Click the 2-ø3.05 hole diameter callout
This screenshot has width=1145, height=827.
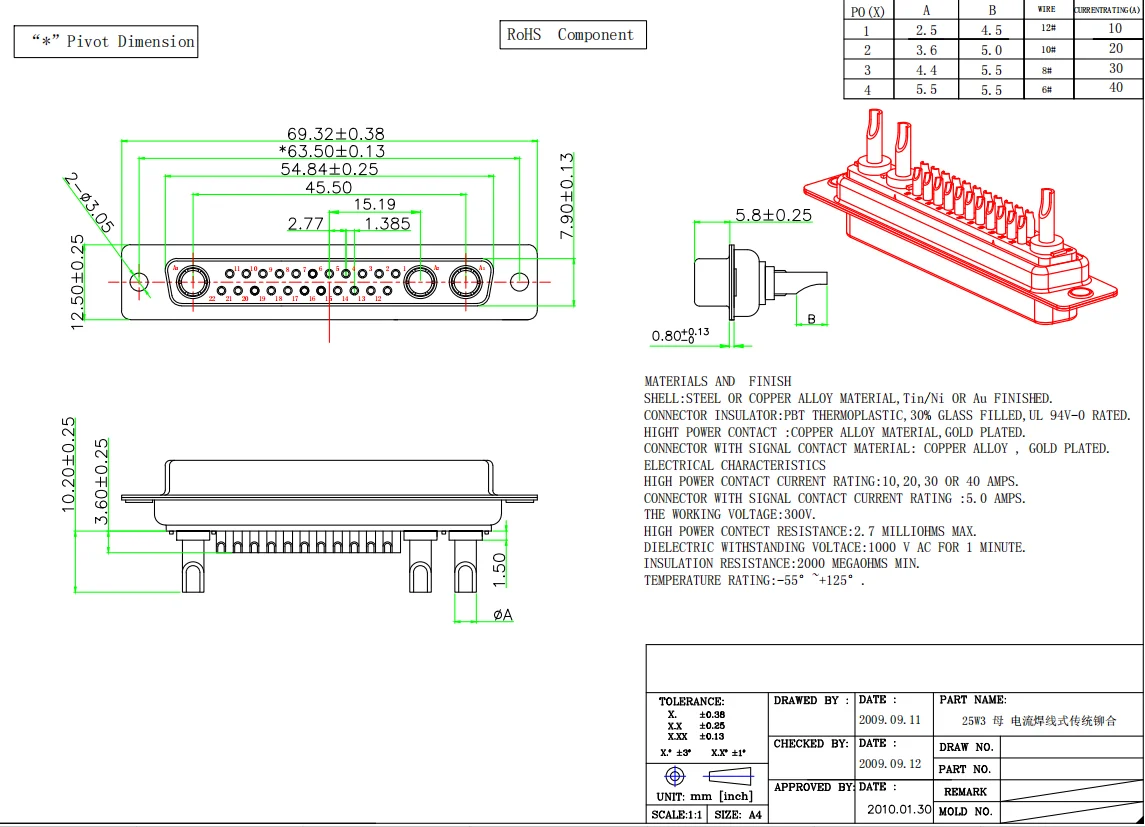coord(89,205)
